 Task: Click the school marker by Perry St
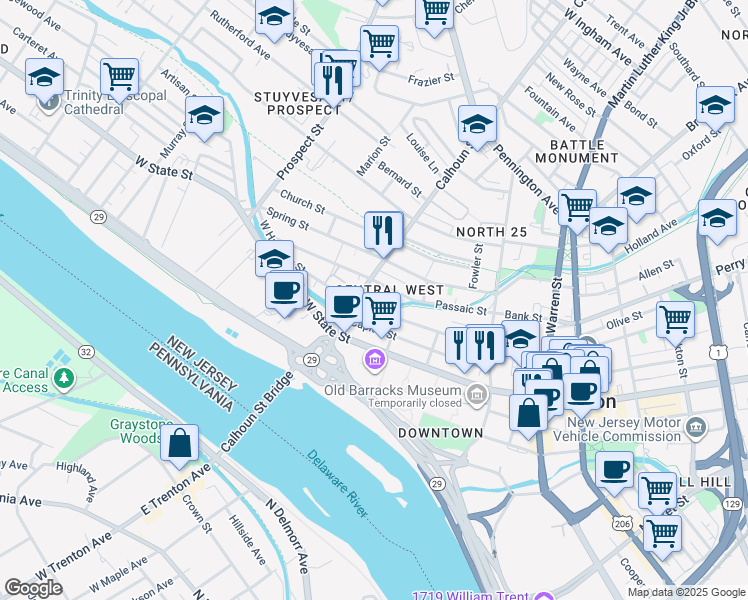pos(717,221)
